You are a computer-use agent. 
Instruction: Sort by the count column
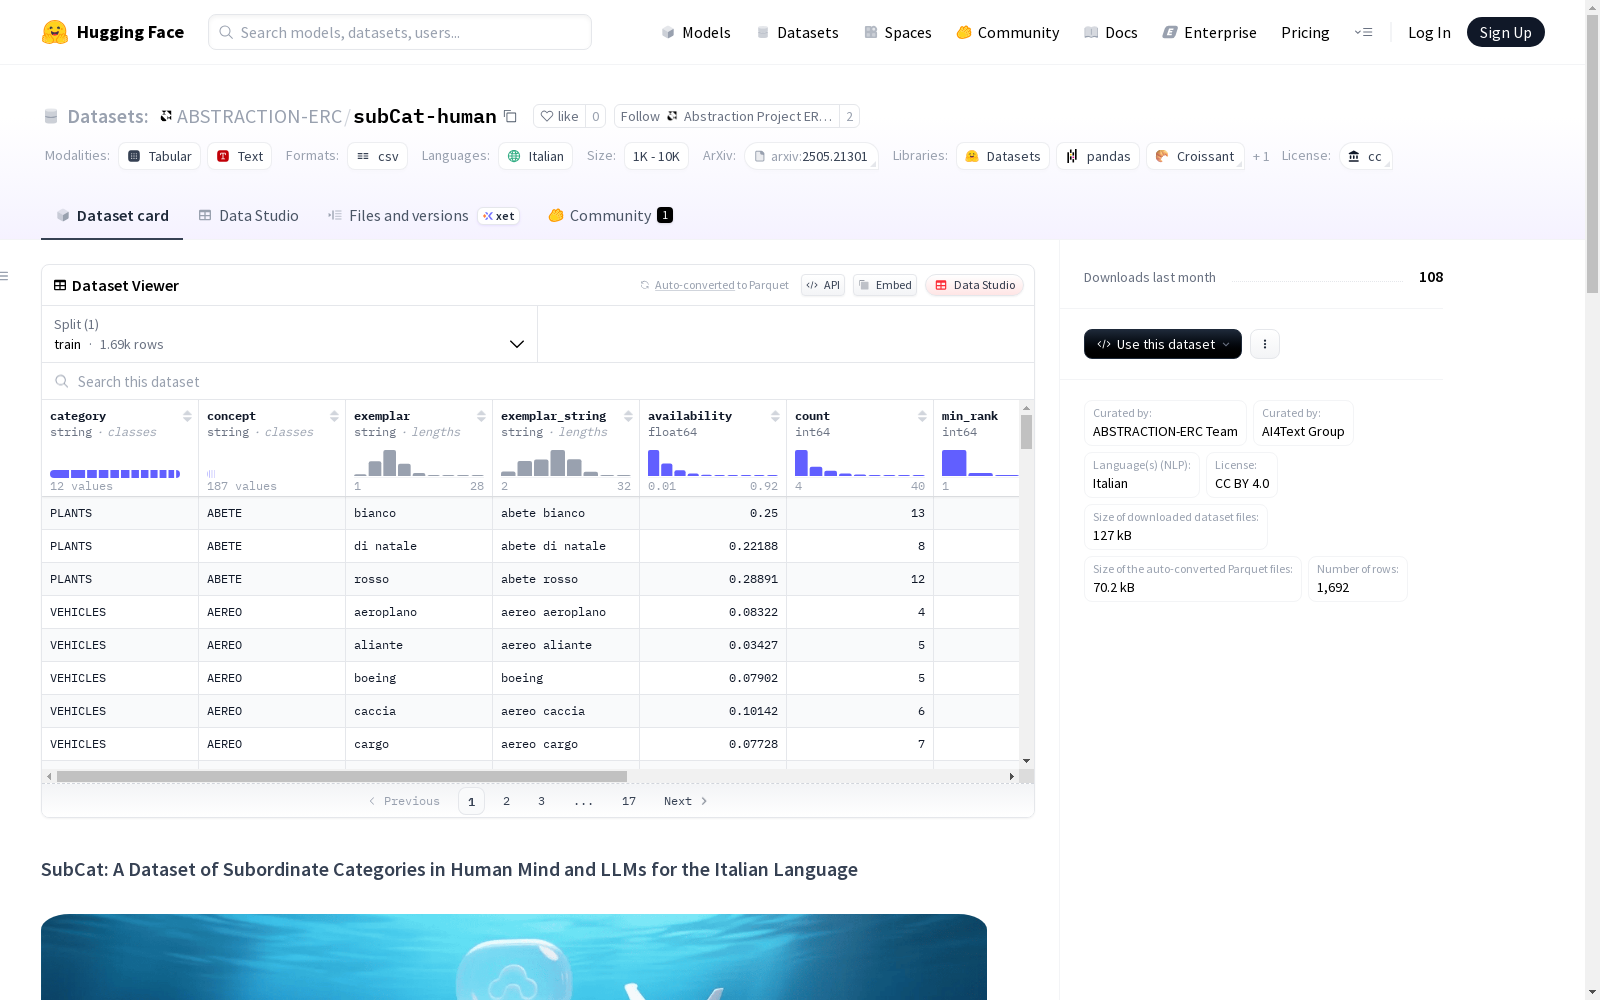(x=922, y=416)
